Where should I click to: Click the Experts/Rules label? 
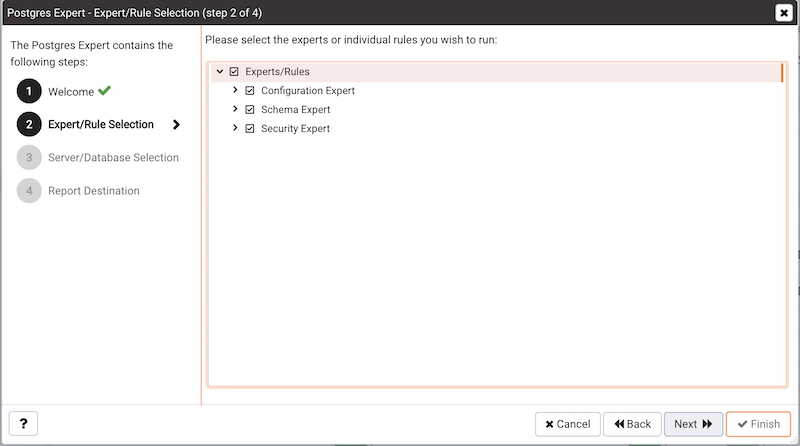pyautogui.click(x=277, y=71)
